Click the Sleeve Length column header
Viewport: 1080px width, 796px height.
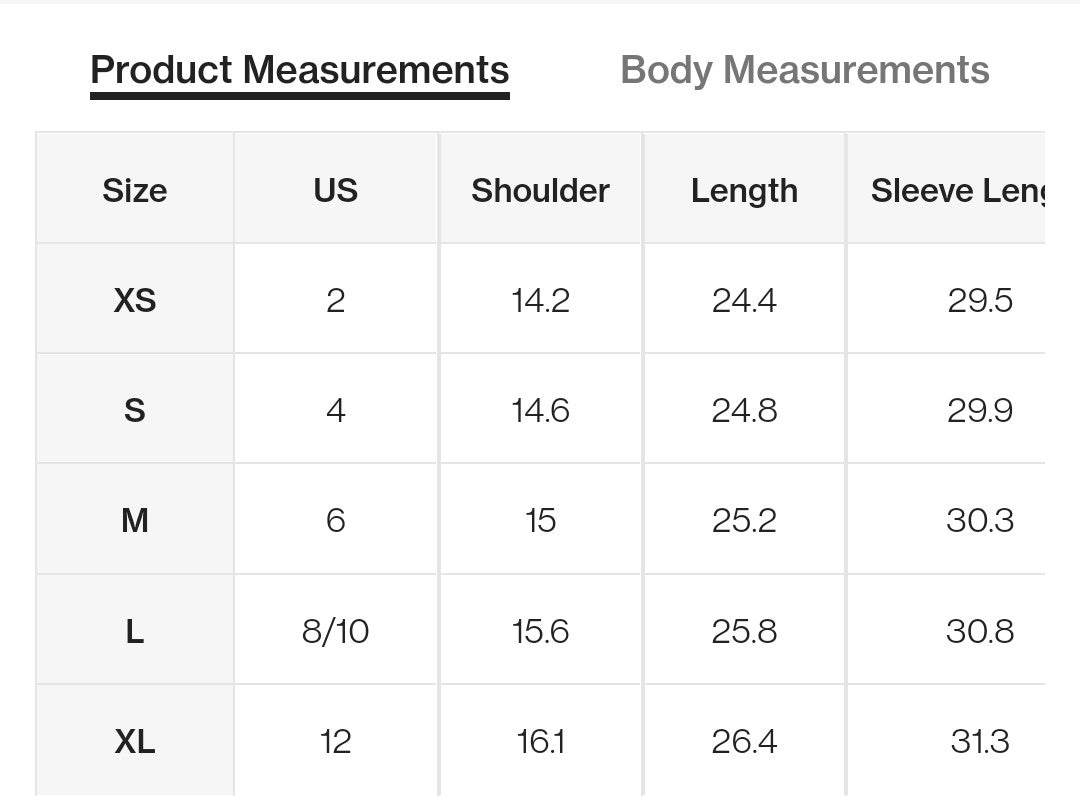[x=956, y=190]
